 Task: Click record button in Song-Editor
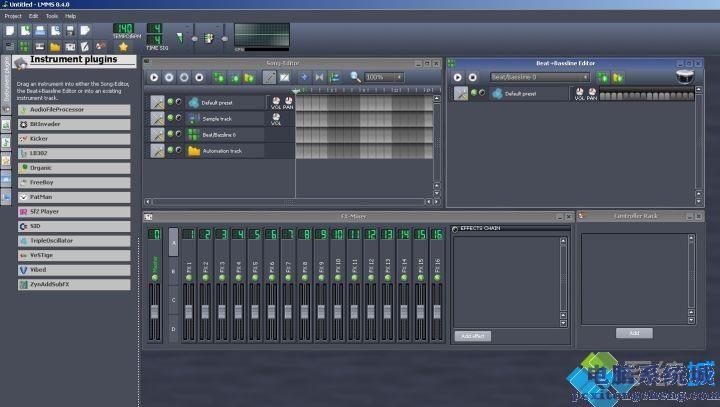169,78
